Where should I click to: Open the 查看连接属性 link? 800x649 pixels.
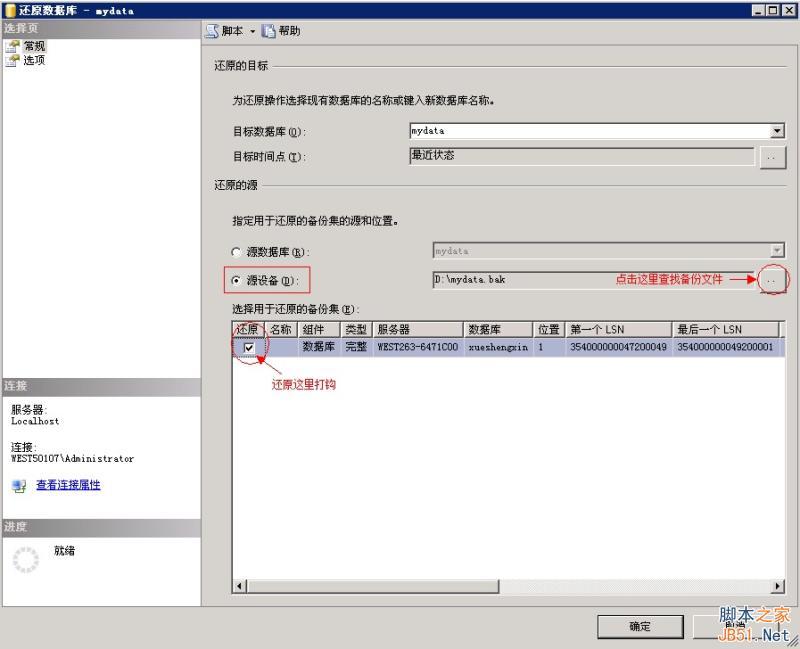pyautogui.click(x=67, y=485)
